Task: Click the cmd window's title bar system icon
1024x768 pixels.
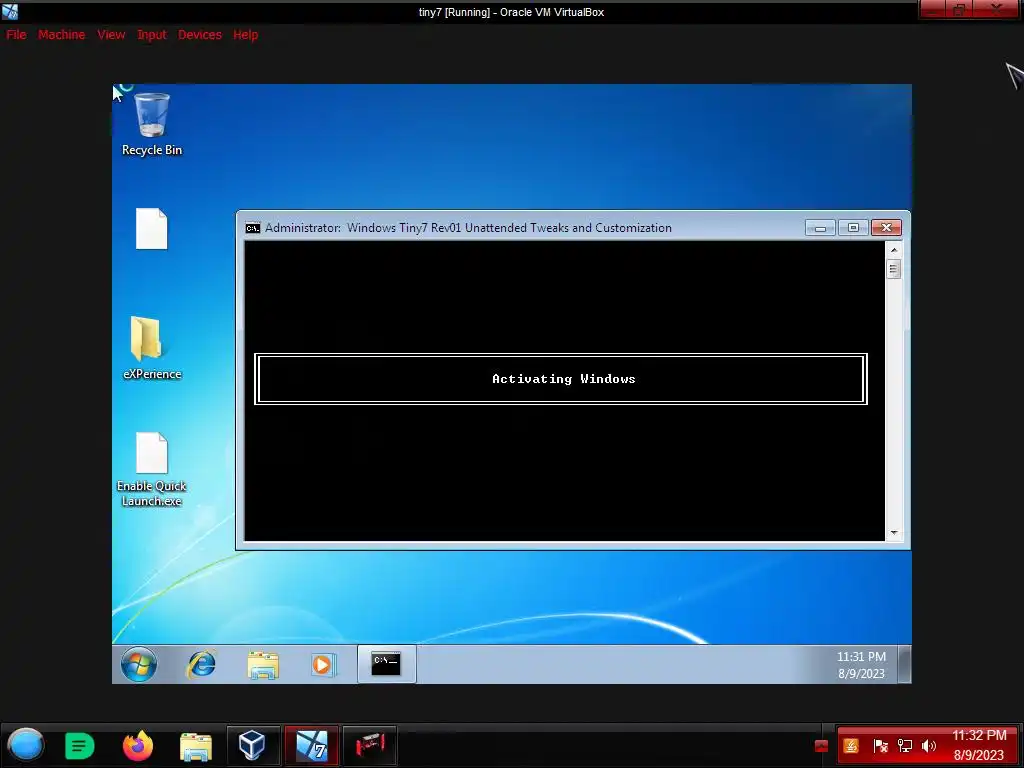Action: pos(252,228)
